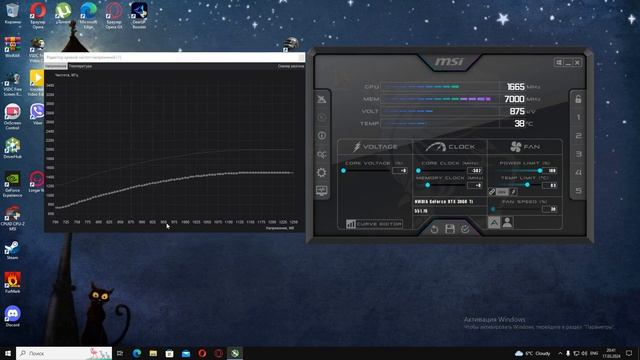This screenshot has width=640, height=360.
Task: Reset Afterburner settings to defaults
Action: point(434,229)
